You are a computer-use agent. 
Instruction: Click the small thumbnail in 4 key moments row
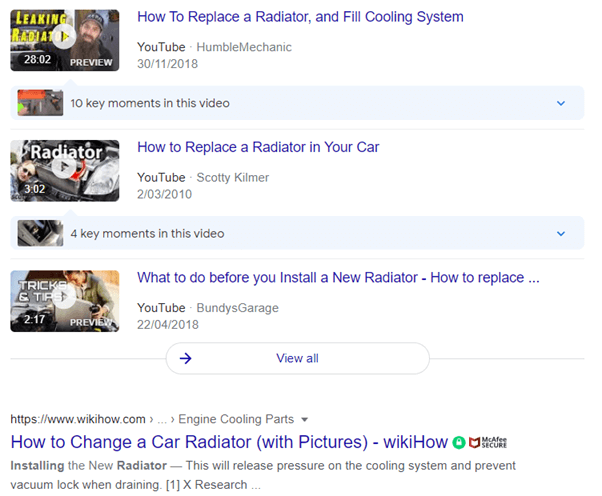(40, 233)
